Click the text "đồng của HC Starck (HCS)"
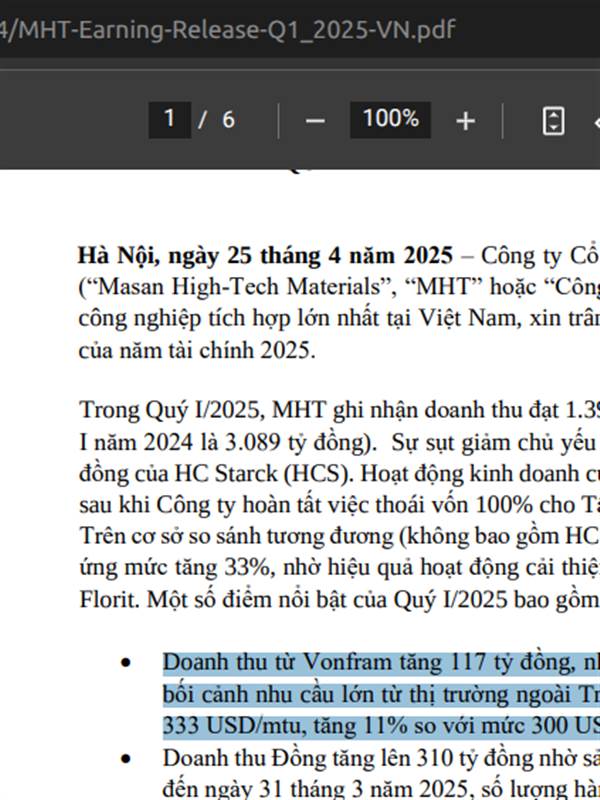The width and height of the screenshot is (600, 800). pyautogui.click(x=214, y=473)
